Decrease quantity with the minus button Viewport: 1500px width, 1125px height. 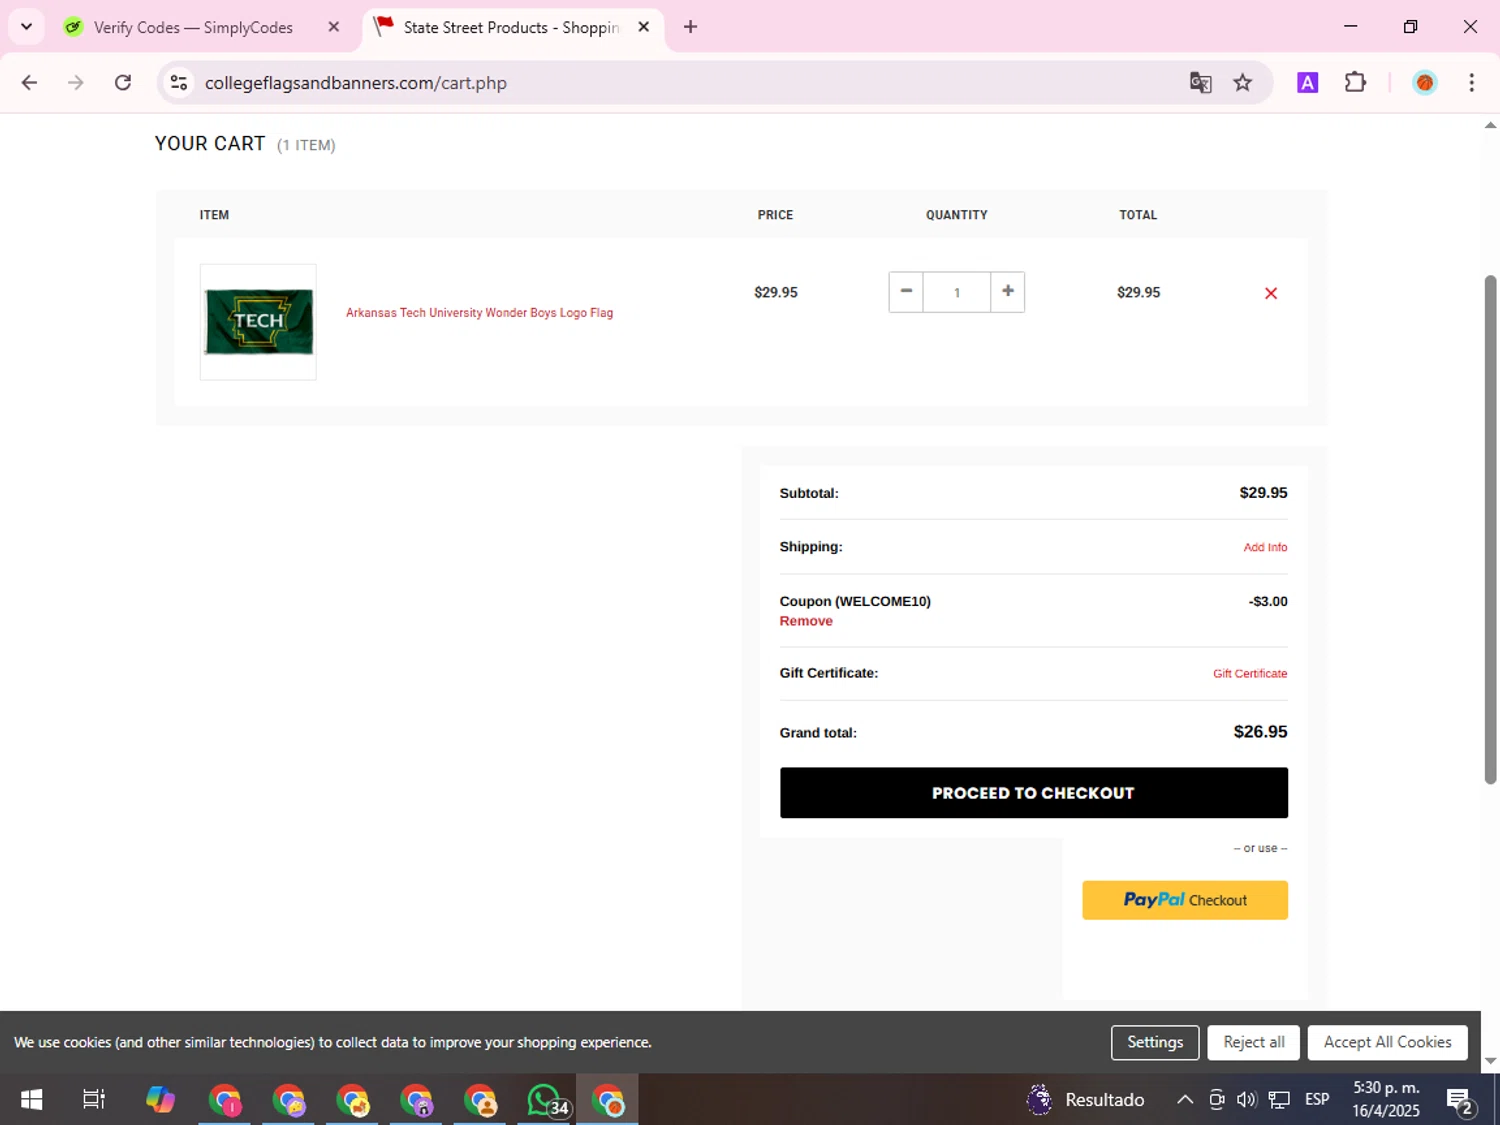(906, 292)
